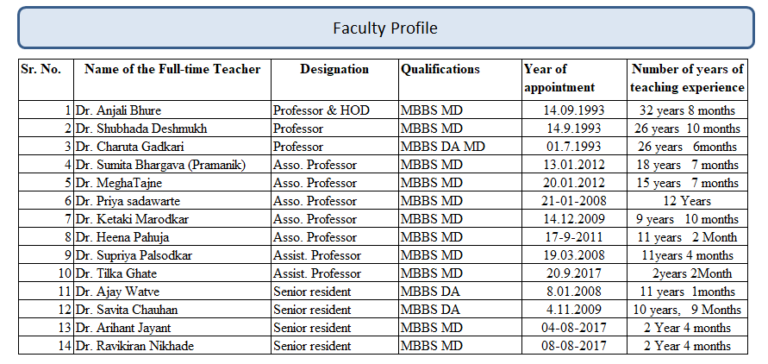The image size is (768, 364).
Task: Select the 12 Years experience cell
Action: point(687,201)
